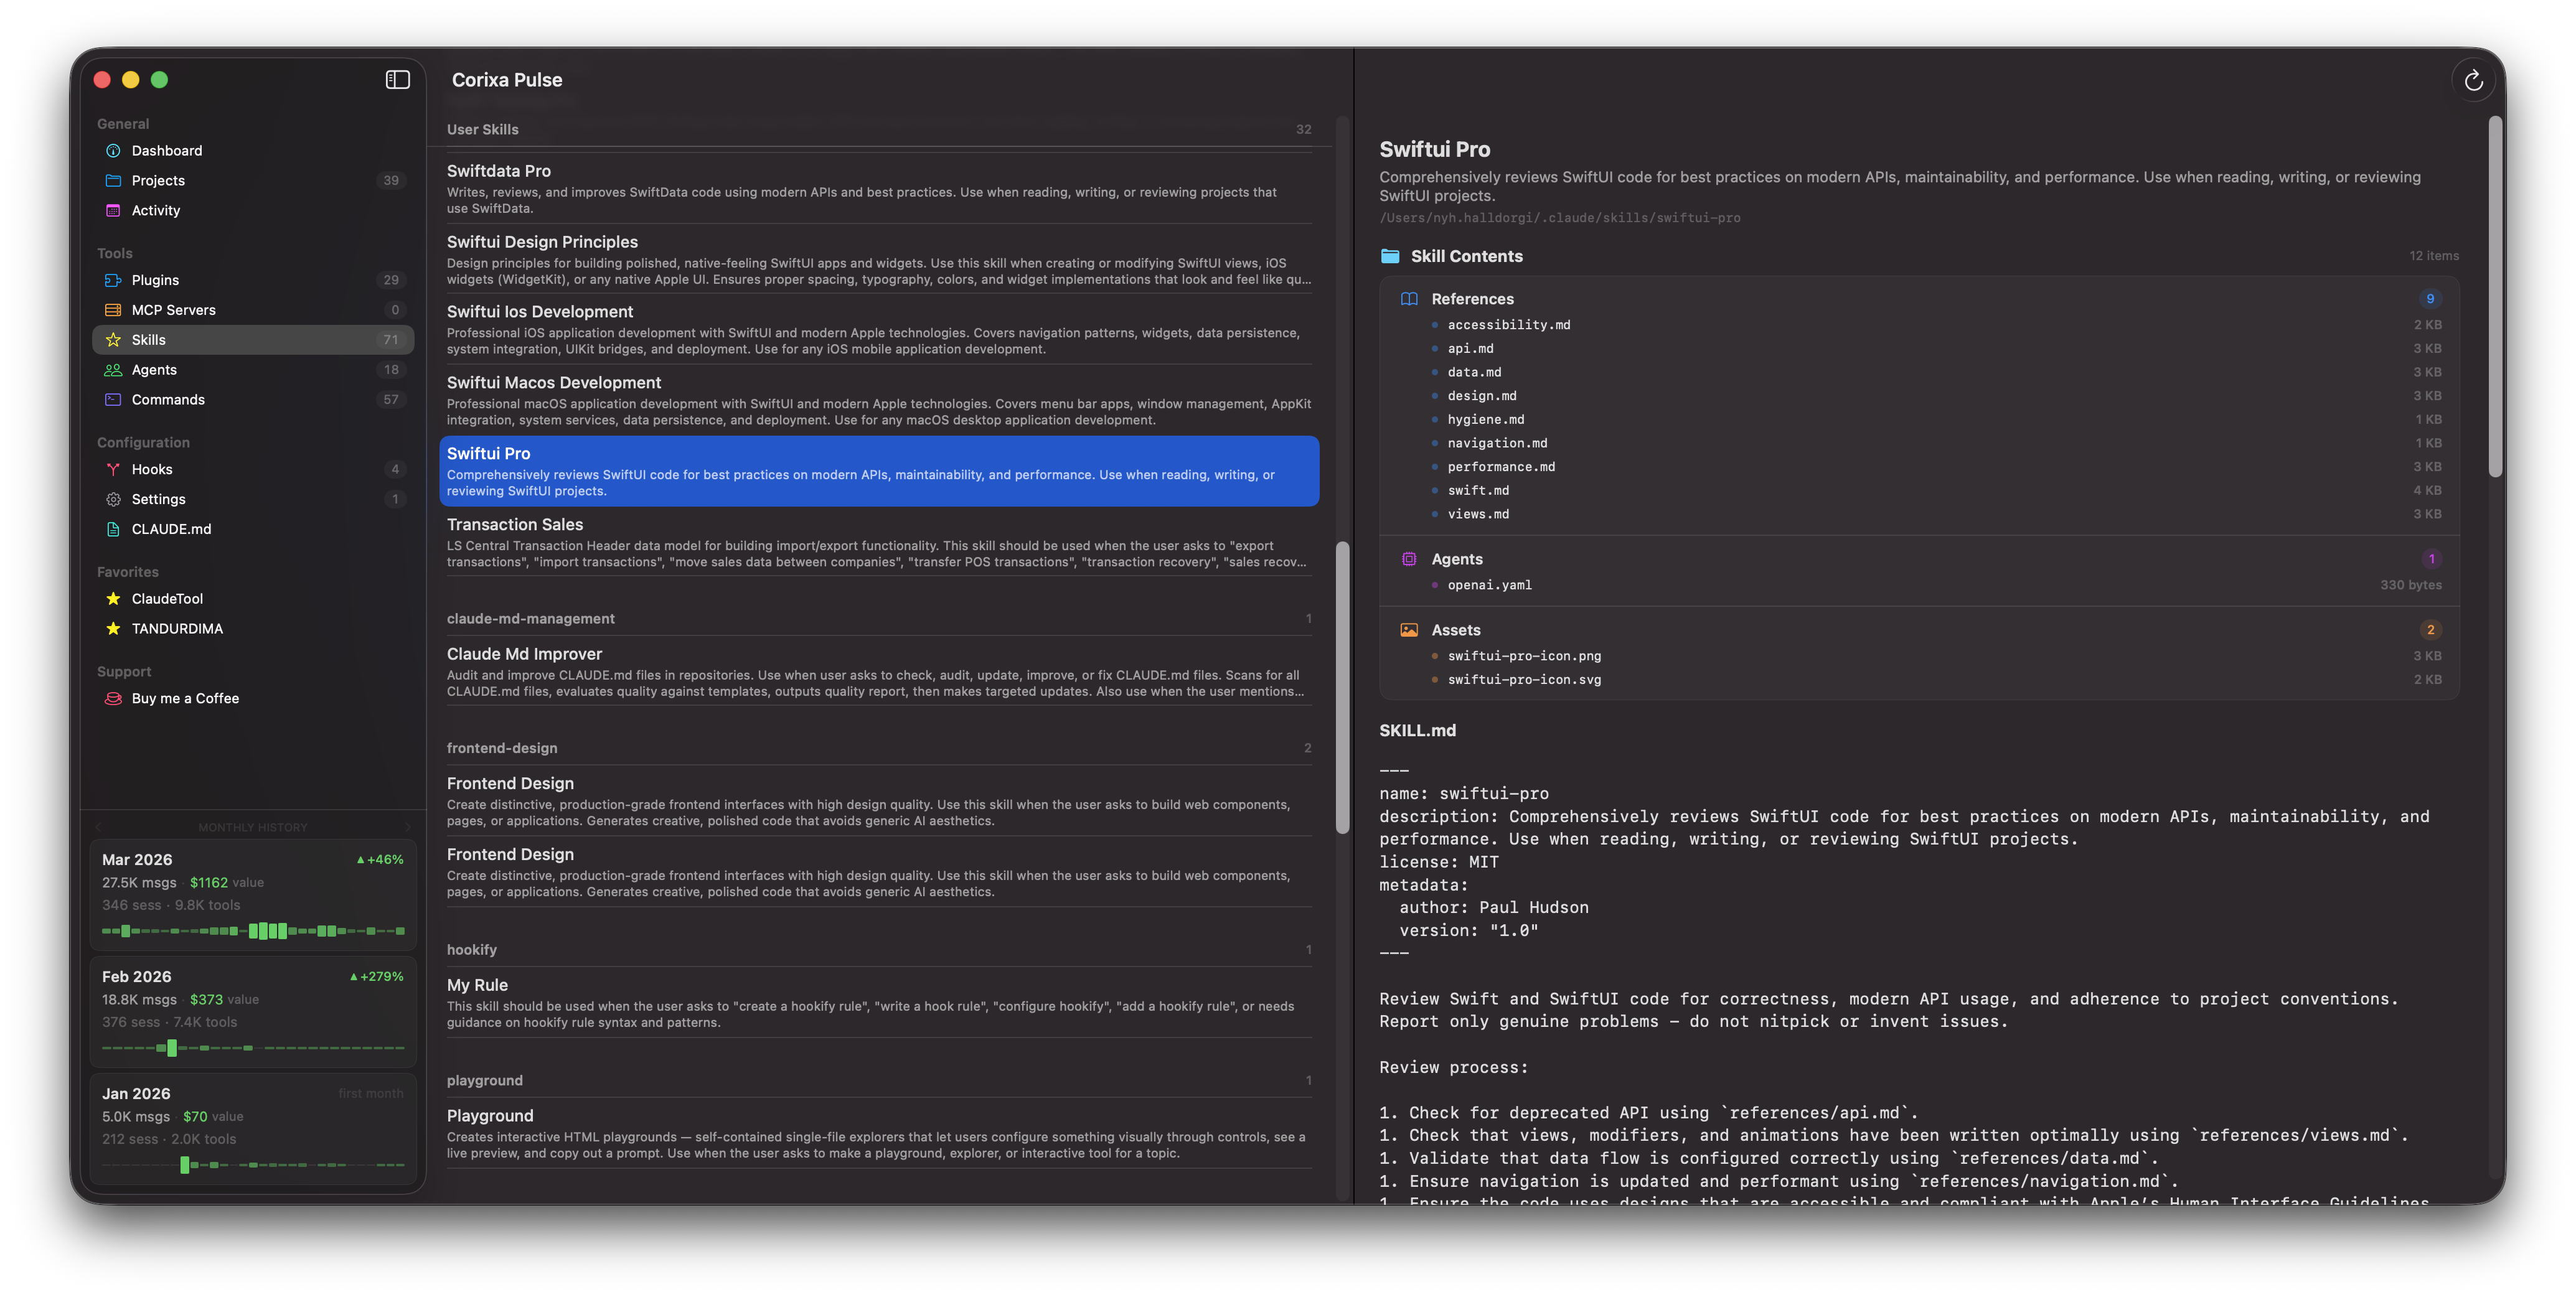Image resolution: width=2576 pixels, height=1297 pixels.
Task: Select Swiftui Design Principles skill
Action: tap(879, 259)
